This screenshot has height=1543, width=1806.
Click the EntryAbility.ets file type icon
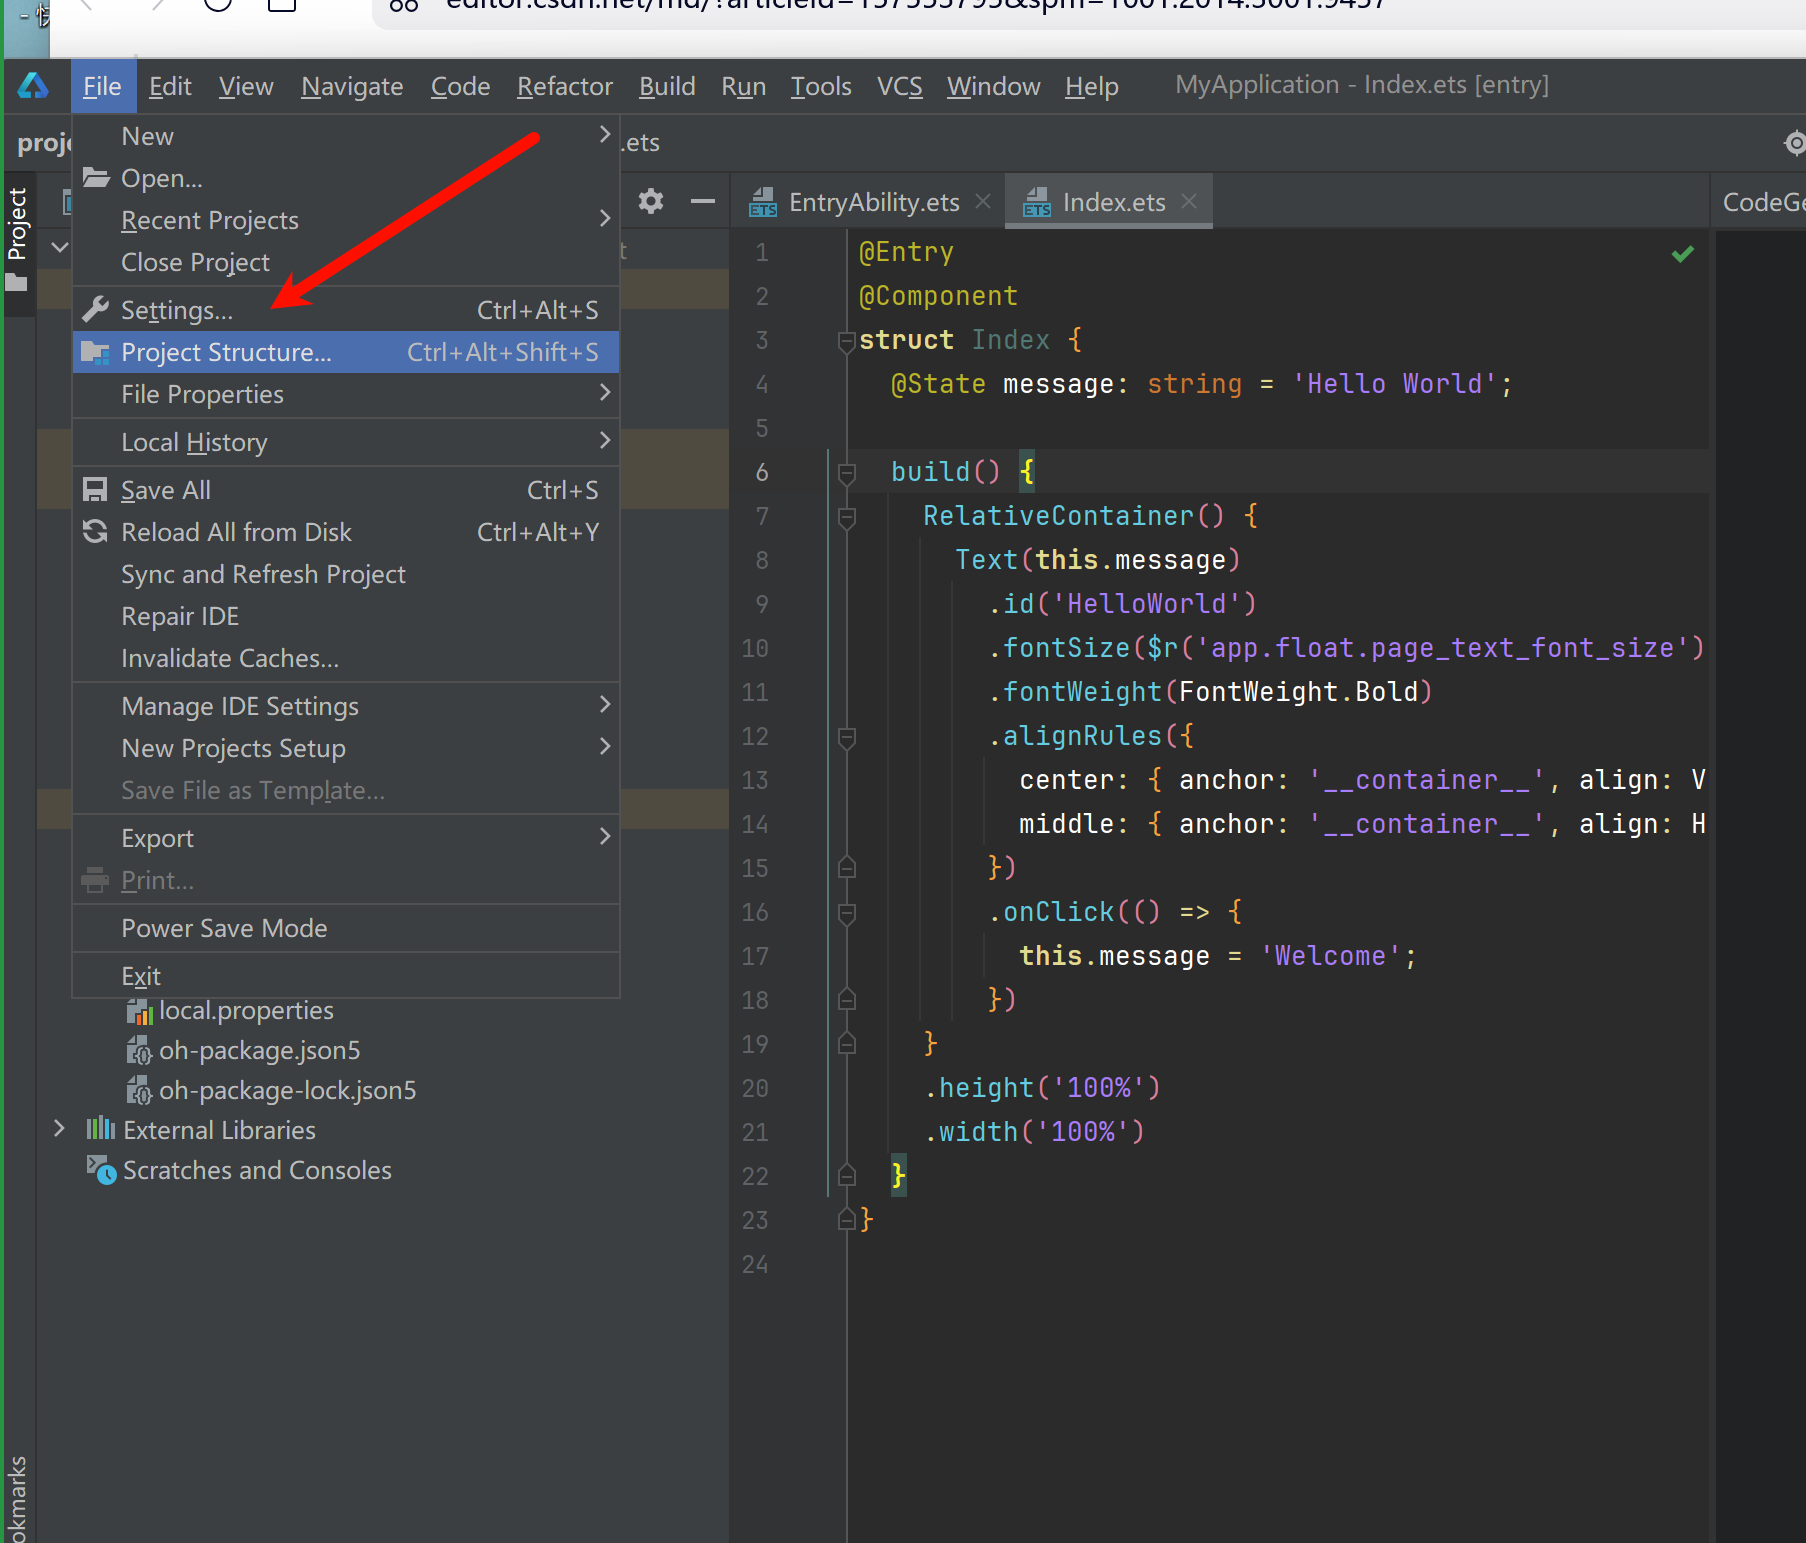[x=764, y=202]
